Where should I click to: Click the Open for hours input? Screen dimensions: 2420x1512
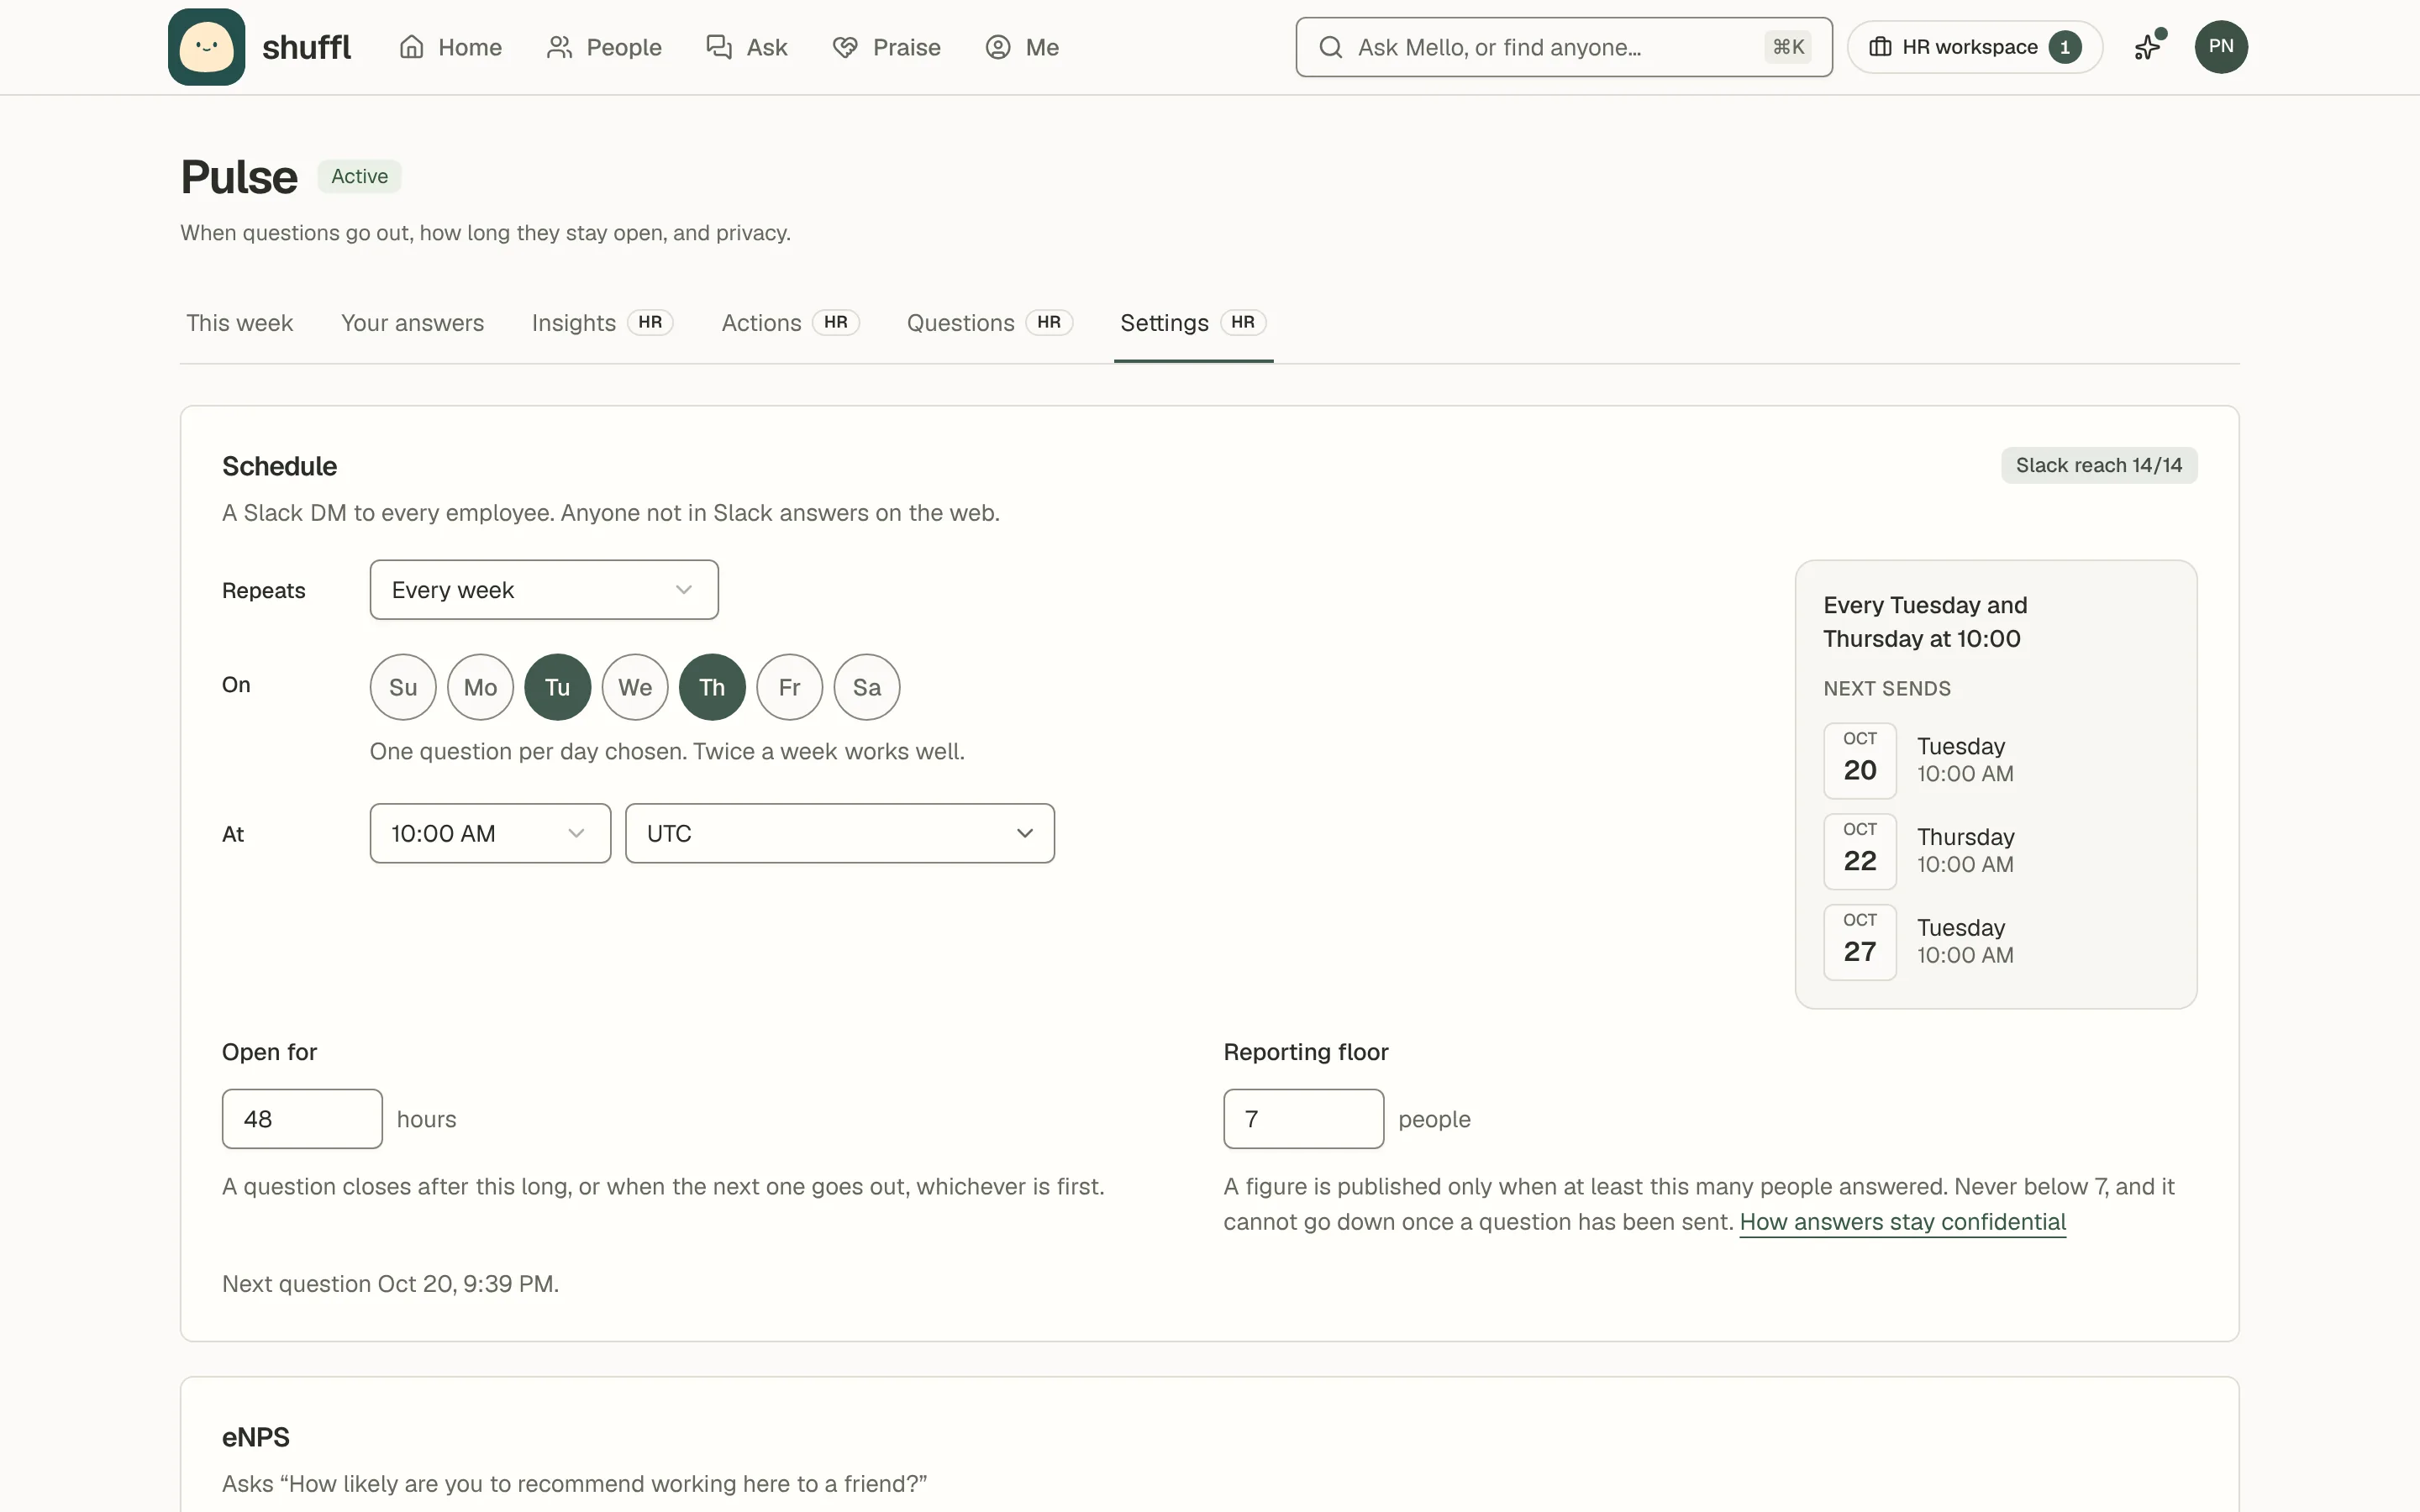[x=302, y=1119]
